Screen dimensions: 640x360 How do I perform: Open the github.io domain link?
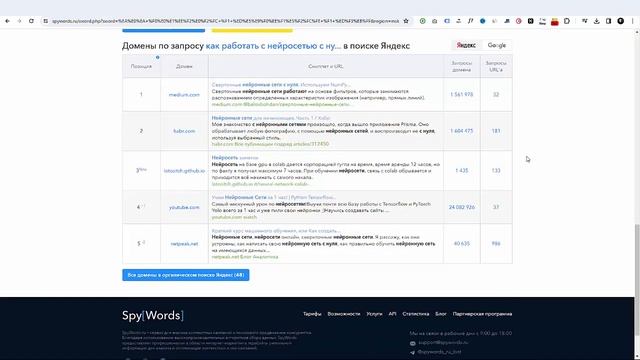tap(184, 171)
